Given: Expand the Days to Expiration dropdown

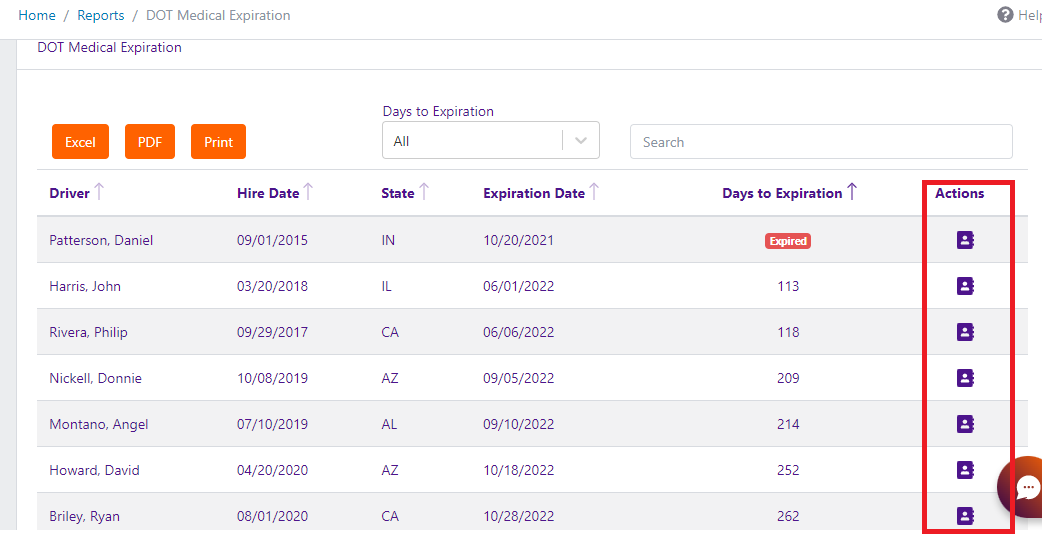Looking at the screenshot, I should [581, 141].
